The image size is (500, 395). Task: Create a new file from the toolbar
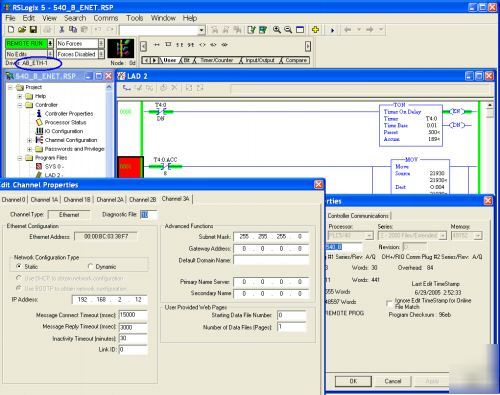(11, 30)
